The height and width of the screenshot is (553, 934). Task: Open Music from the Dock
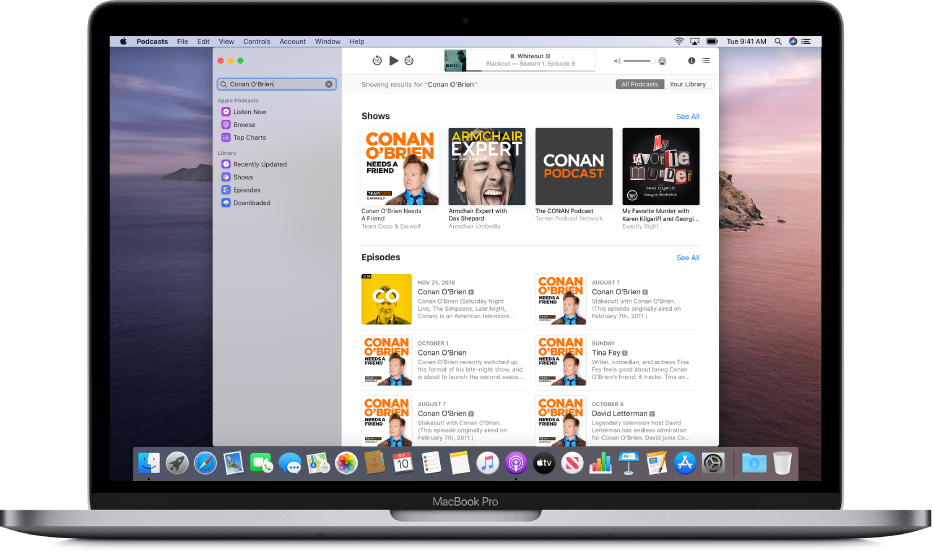pos(487,463)
